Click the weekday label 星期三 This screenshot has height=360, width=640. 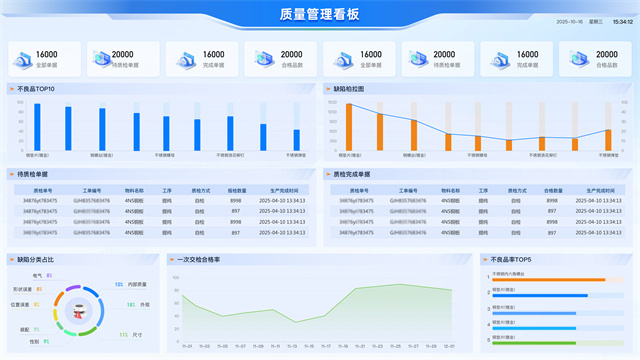(596, 22)
